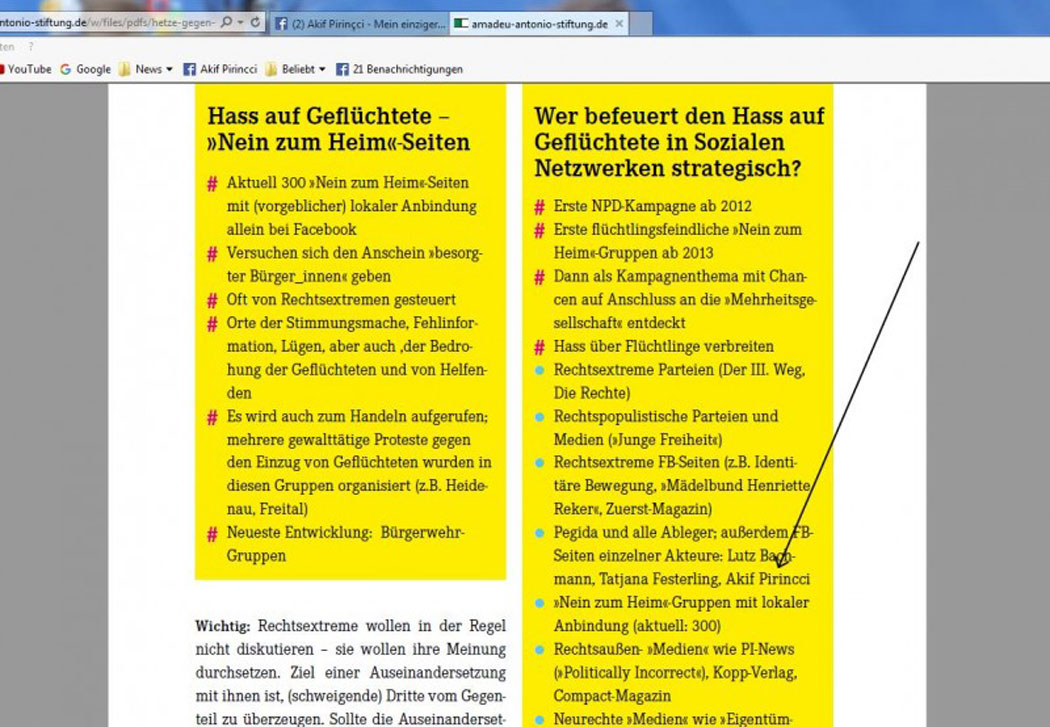Click the line "Es wird auch zum Handeln aufgerufen;"
This screenshot has width=1050, height=727.
[358, 416]
